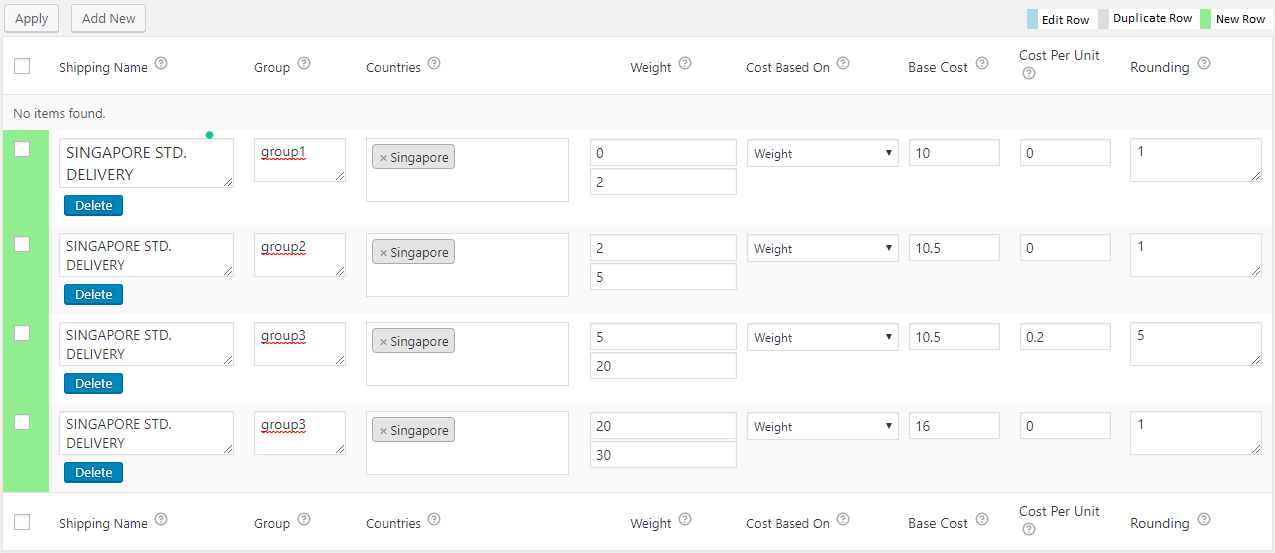Click help icon next to Shipping Name header
The height and width of the screenshot is (553, 1275).
(x=161, y=64)
